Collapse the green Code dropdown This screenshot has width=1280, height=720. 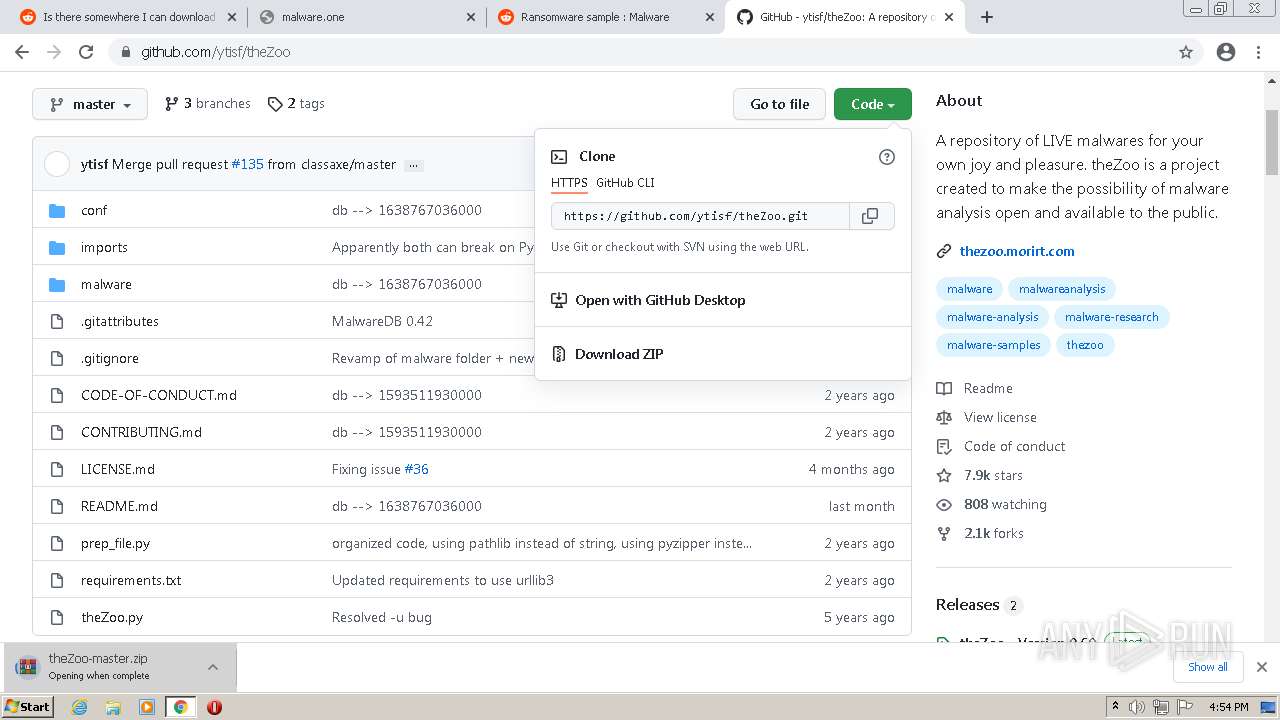873,104
